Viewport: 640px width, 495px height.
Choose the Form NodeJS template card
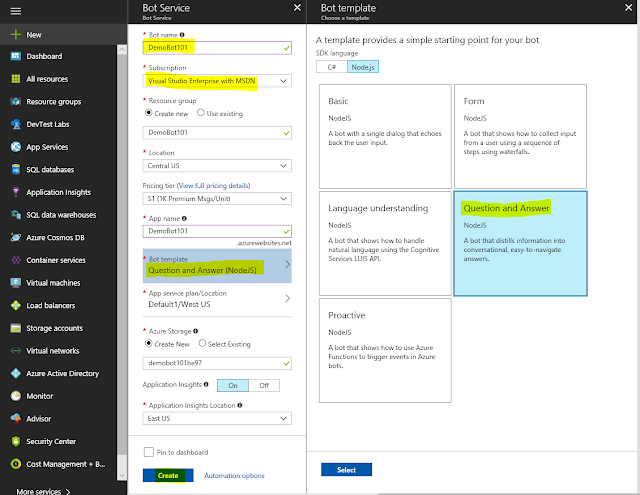point(520,136)
